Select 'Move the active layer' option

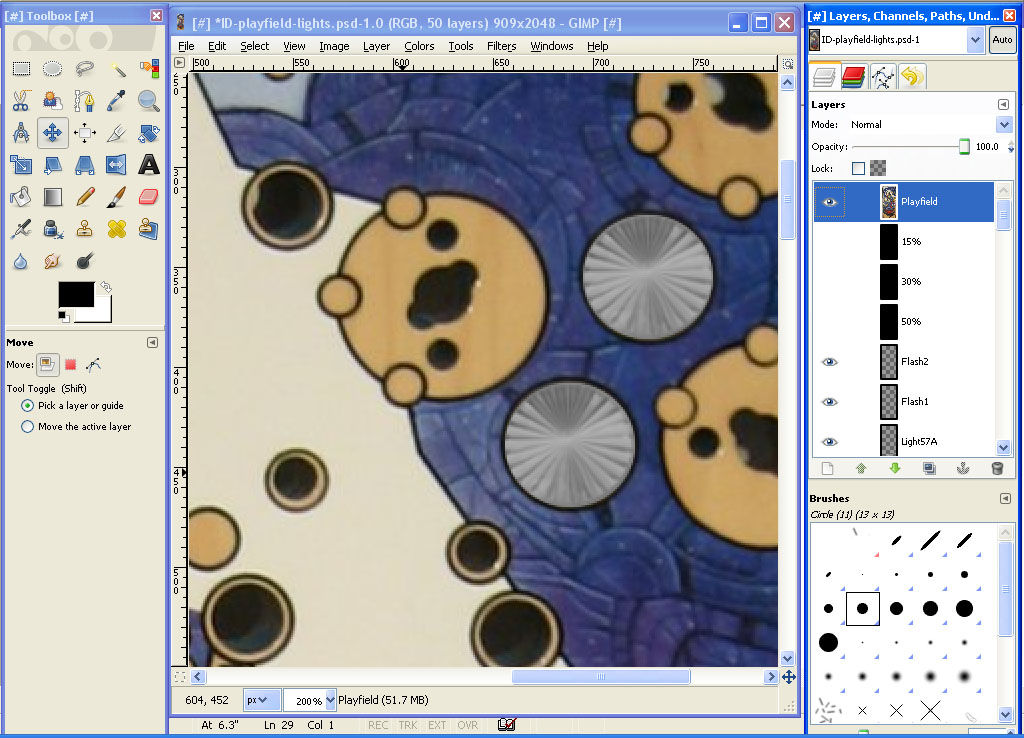click(28, 427)
